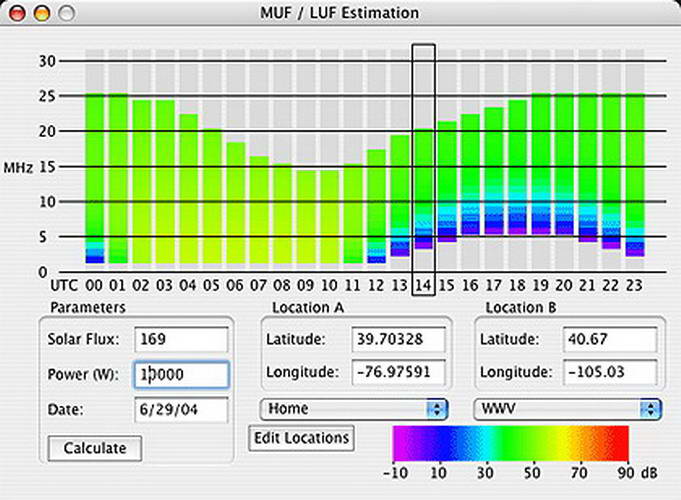Click the Solar Flux input field
Viewport: 681px width, 500px height.
point(181,339)
